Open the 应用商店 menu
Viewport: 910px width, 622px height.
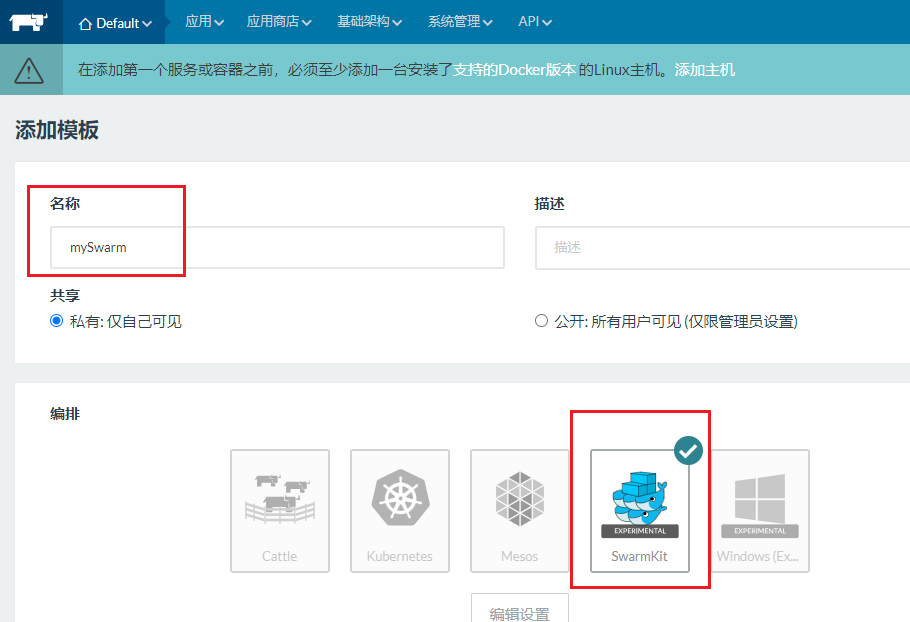click(x=279, y=22)
